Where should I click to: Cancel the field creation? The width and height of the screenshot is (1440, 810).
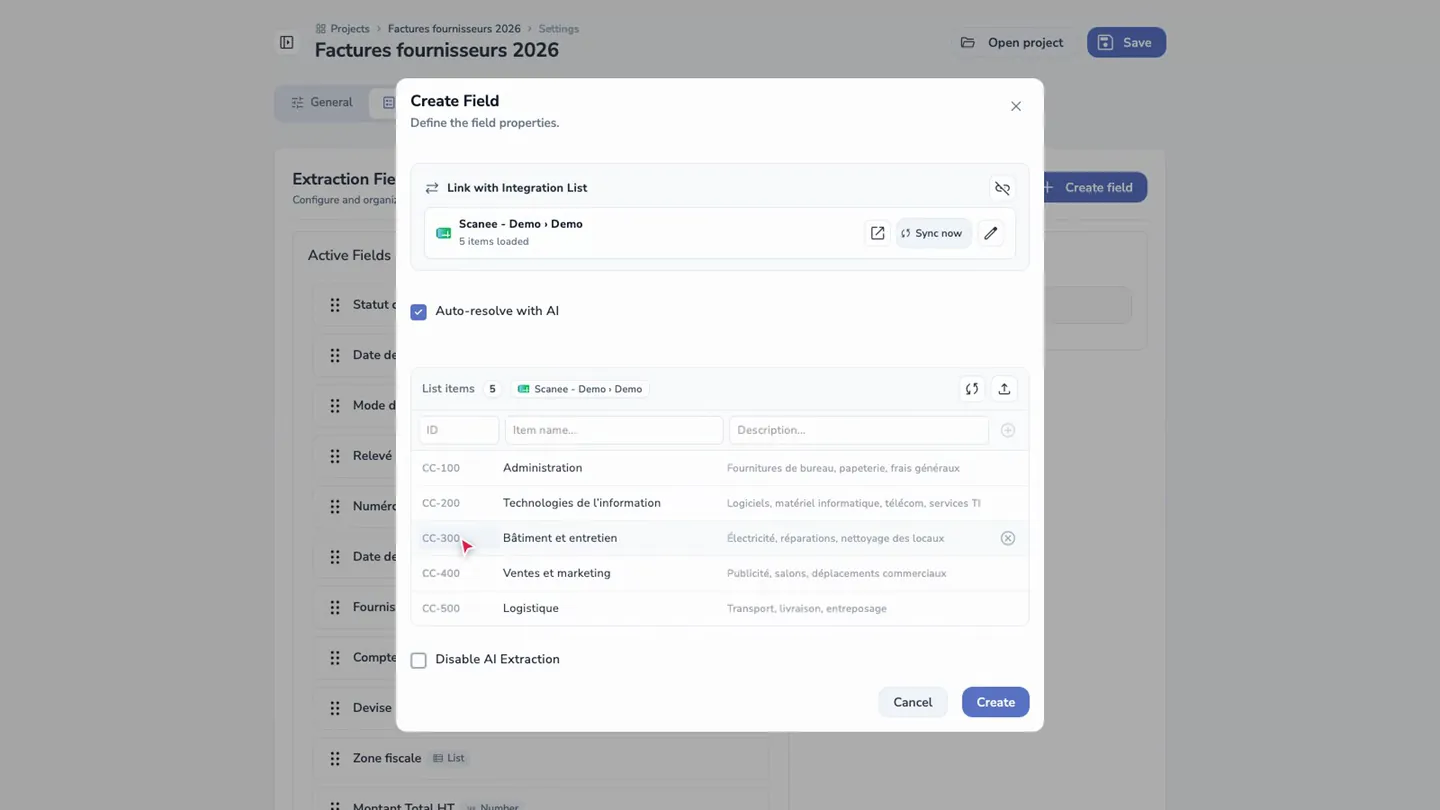912,702
